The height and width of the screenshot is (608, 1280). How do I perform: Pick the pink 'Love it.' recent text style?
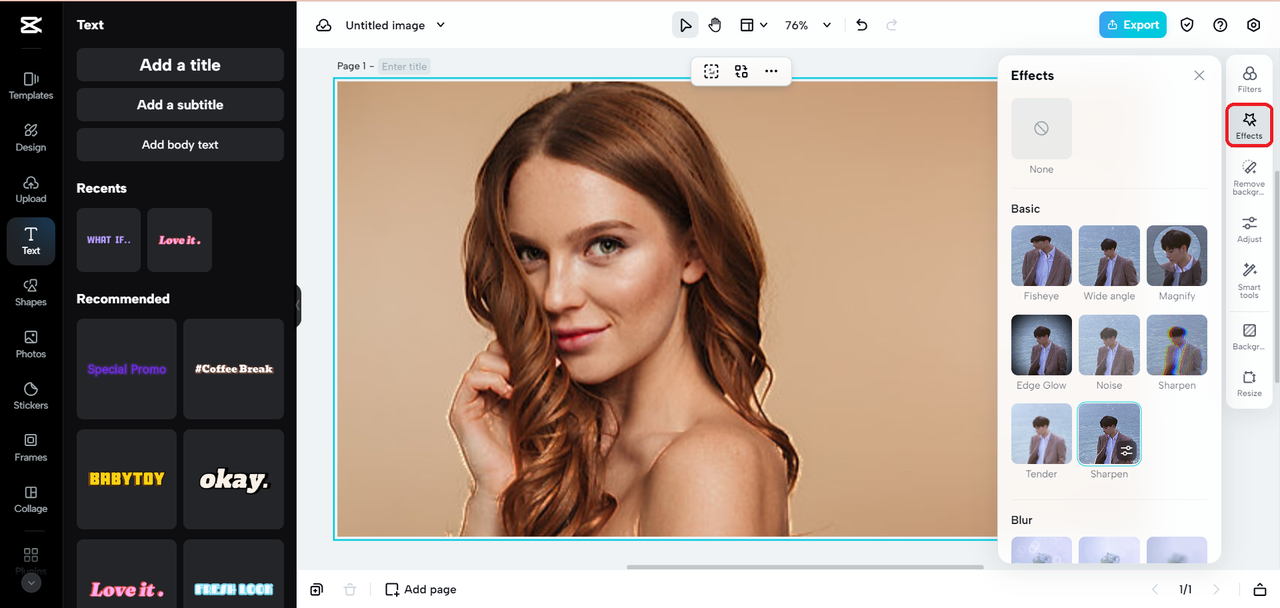click(x=180, y=240)
